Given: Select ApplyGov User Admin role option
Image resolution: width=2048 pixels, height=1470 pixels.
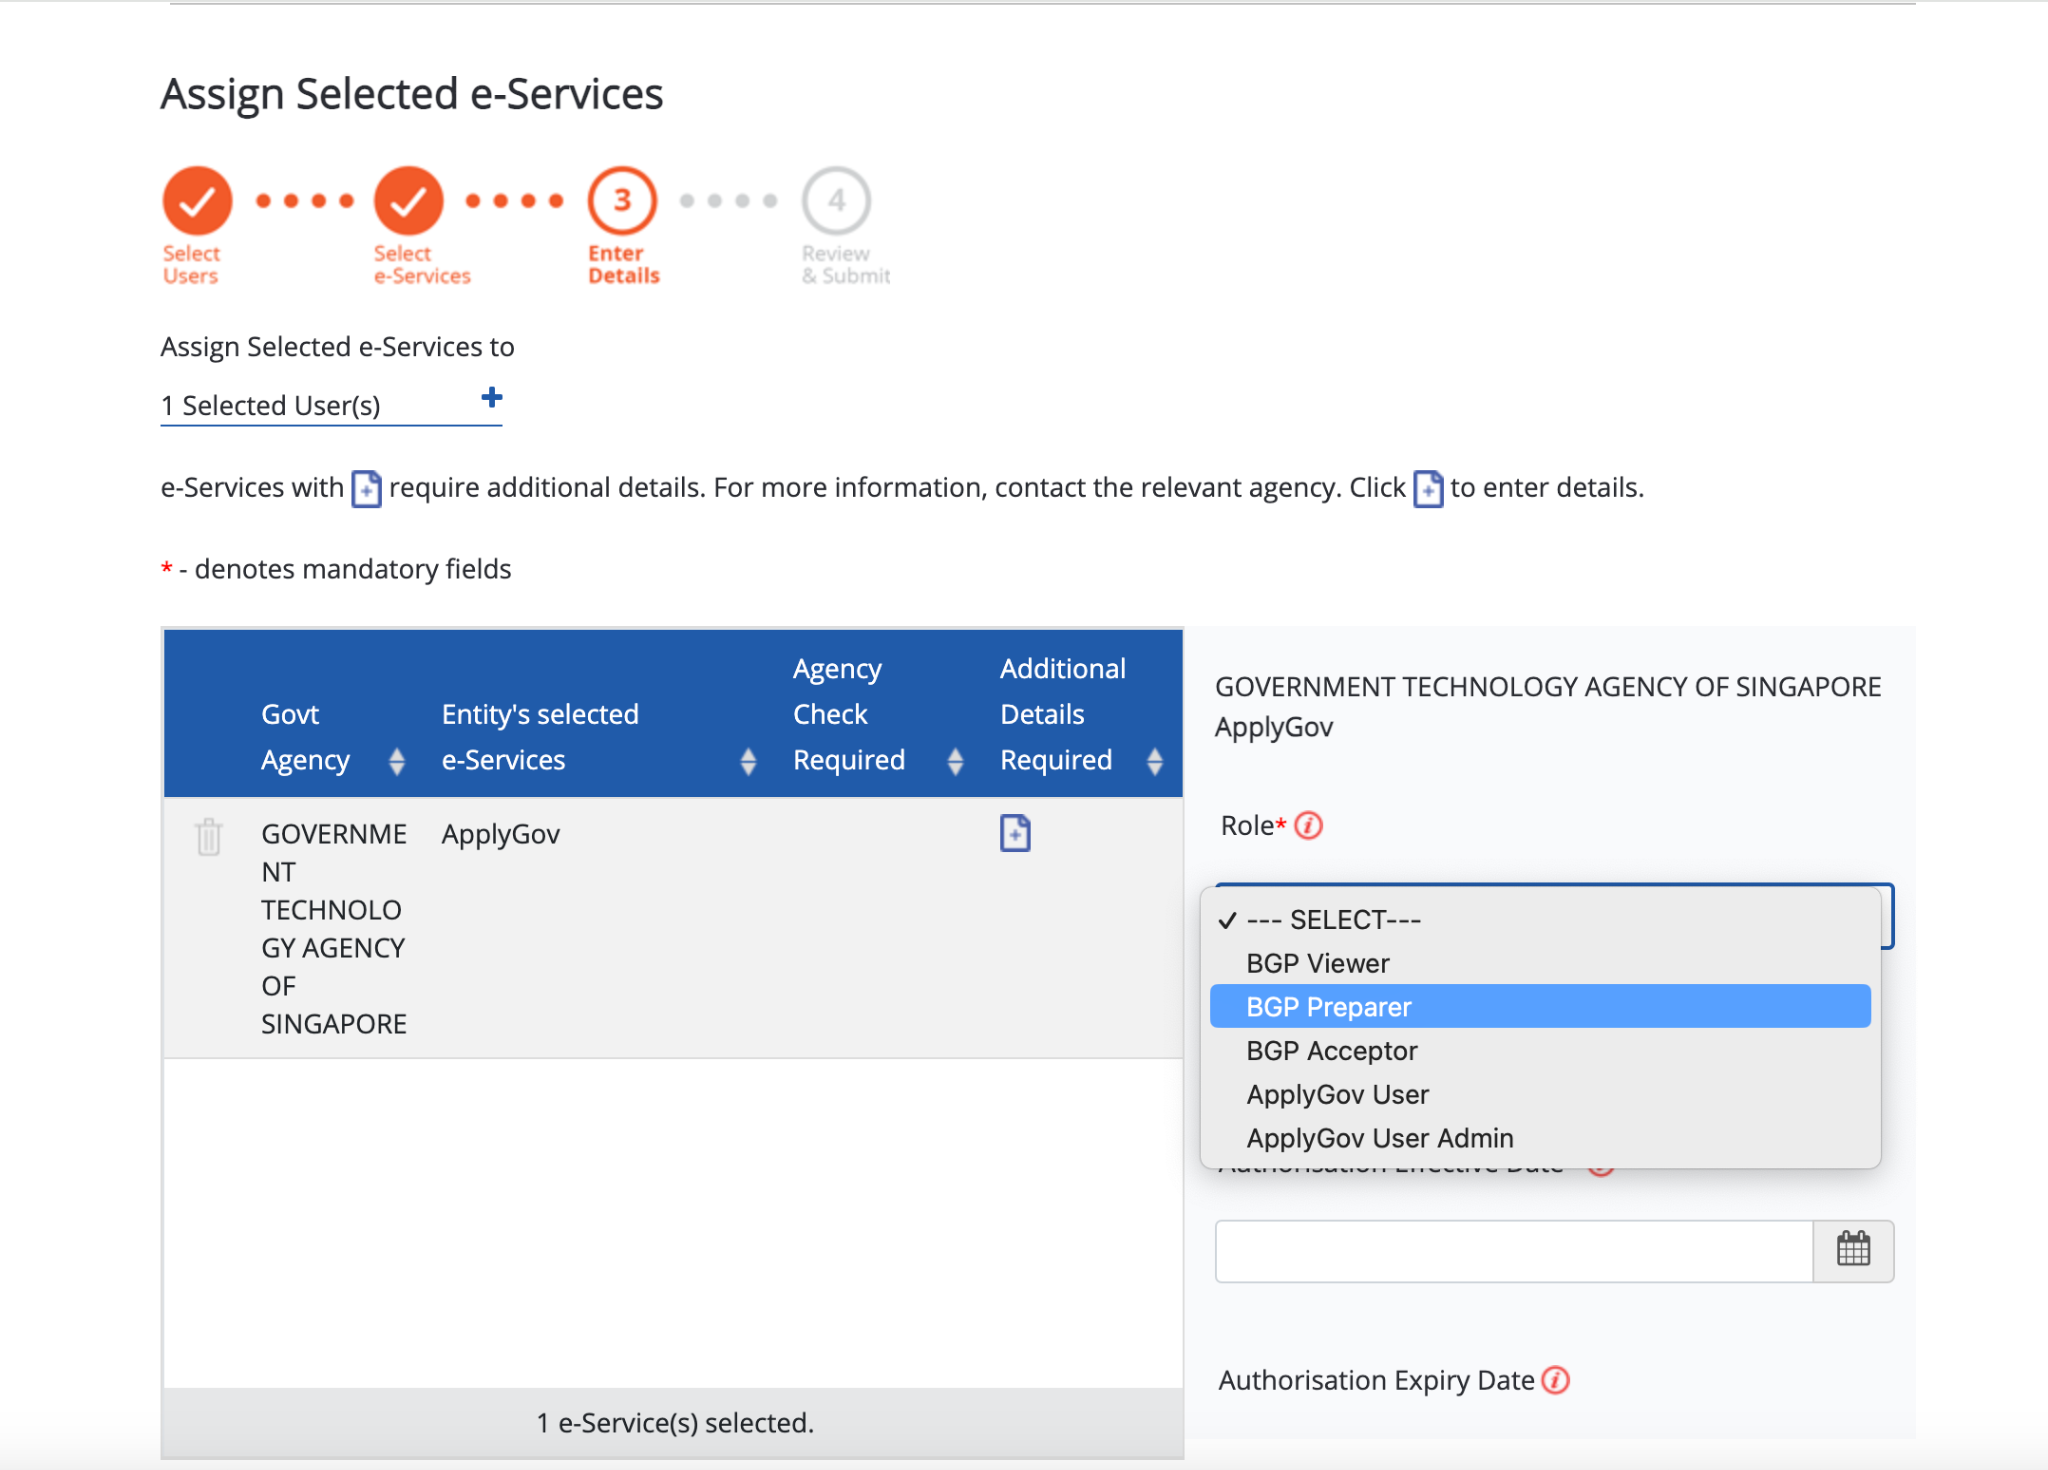Looking at the screenshot, I should tap(1540, 1138).
